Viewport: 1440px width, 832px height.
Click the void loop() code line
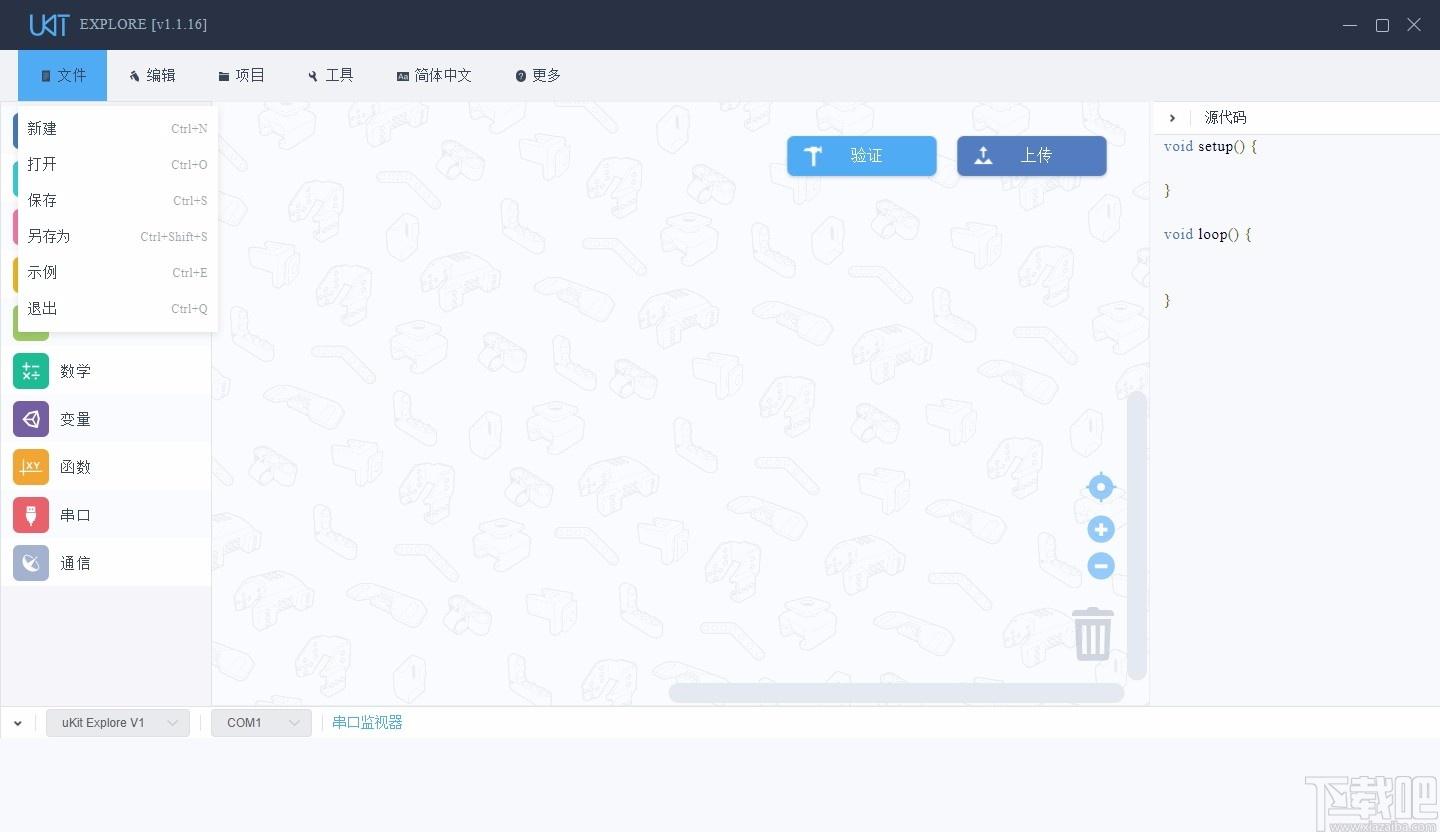[1208, 234]
